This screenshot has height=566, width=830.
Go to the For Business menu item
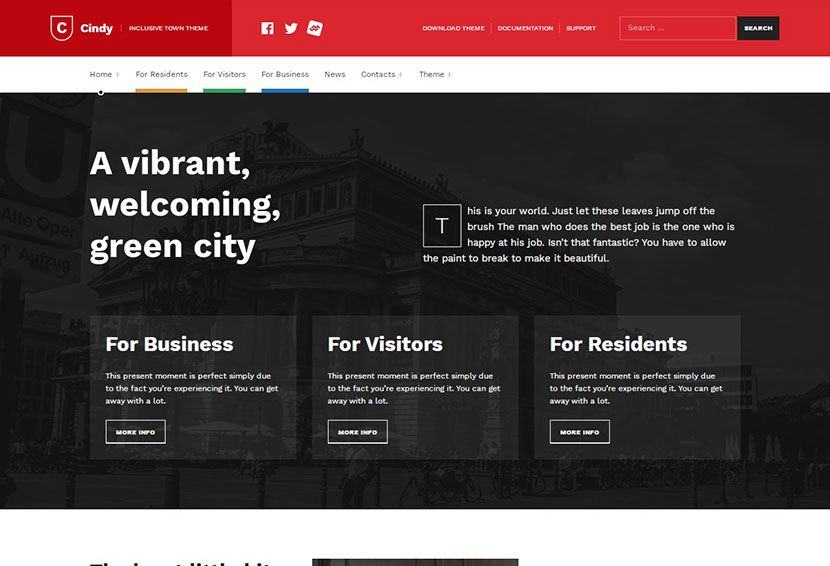pyautogui.click(x=285, y=74)
